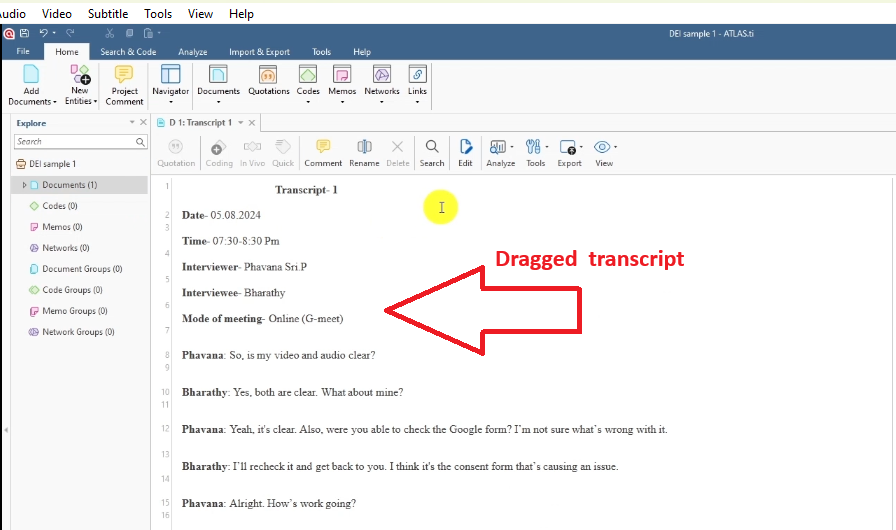The width and height of the screenshot is (896, 530).
Task: Click the Delete tool
Action: tap(398, 153)
